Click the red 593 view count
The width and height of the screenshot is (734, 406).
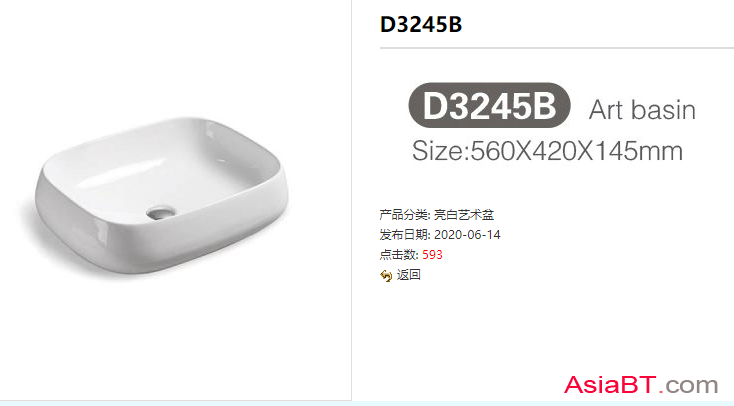pyautogui.click(x=432, y=255)
